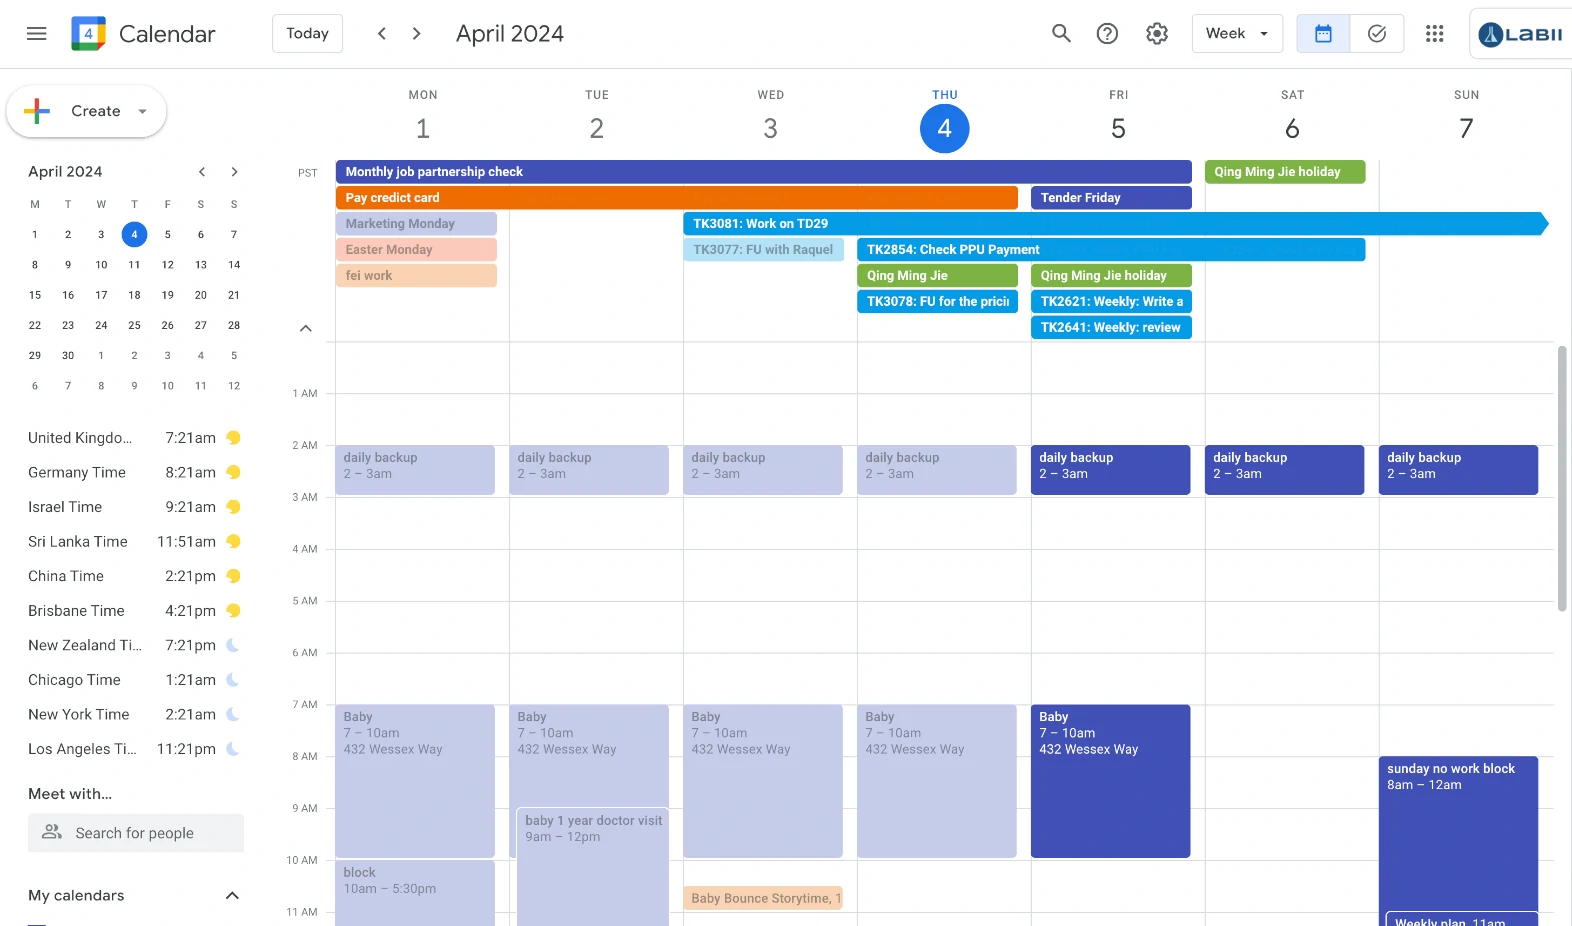Click the search magnifier icon
The width and height of the screenshot is (1572, 926).
1061,34
